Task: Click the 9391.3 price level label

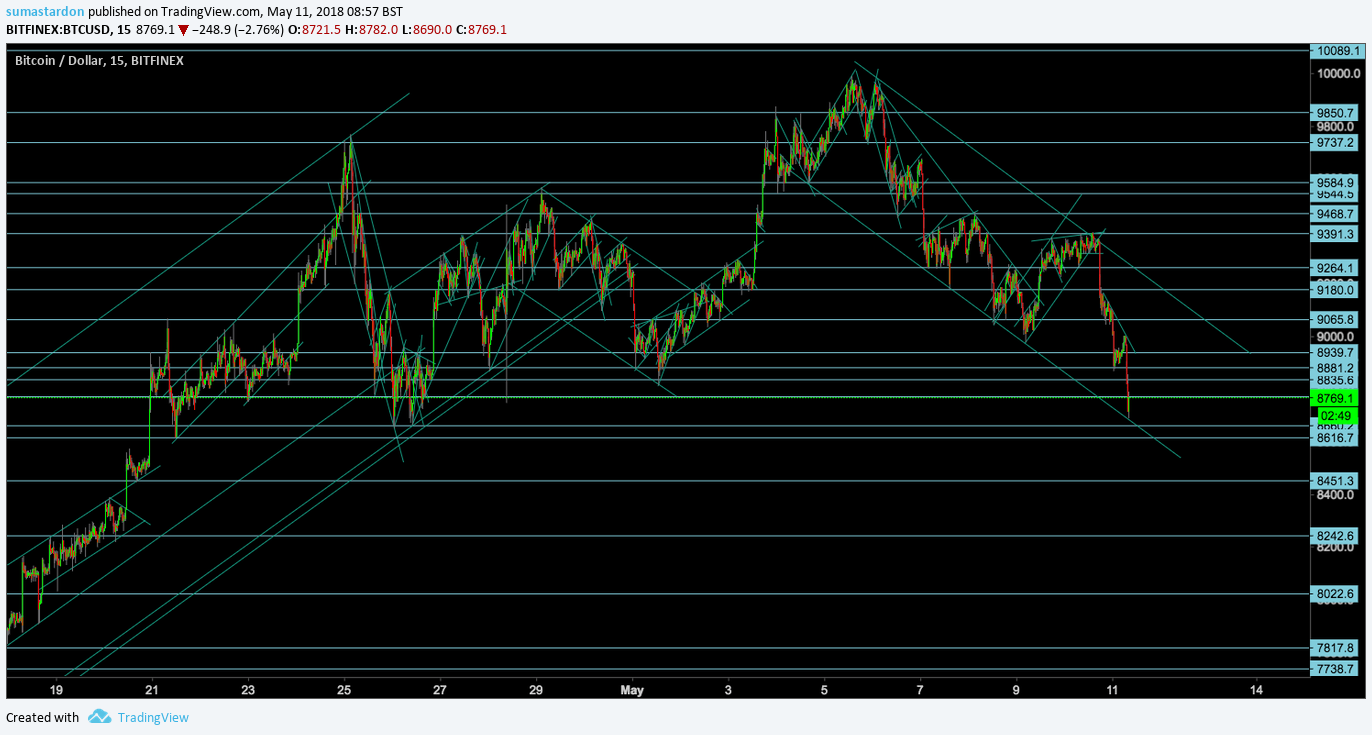Action: click(1336, 234)
